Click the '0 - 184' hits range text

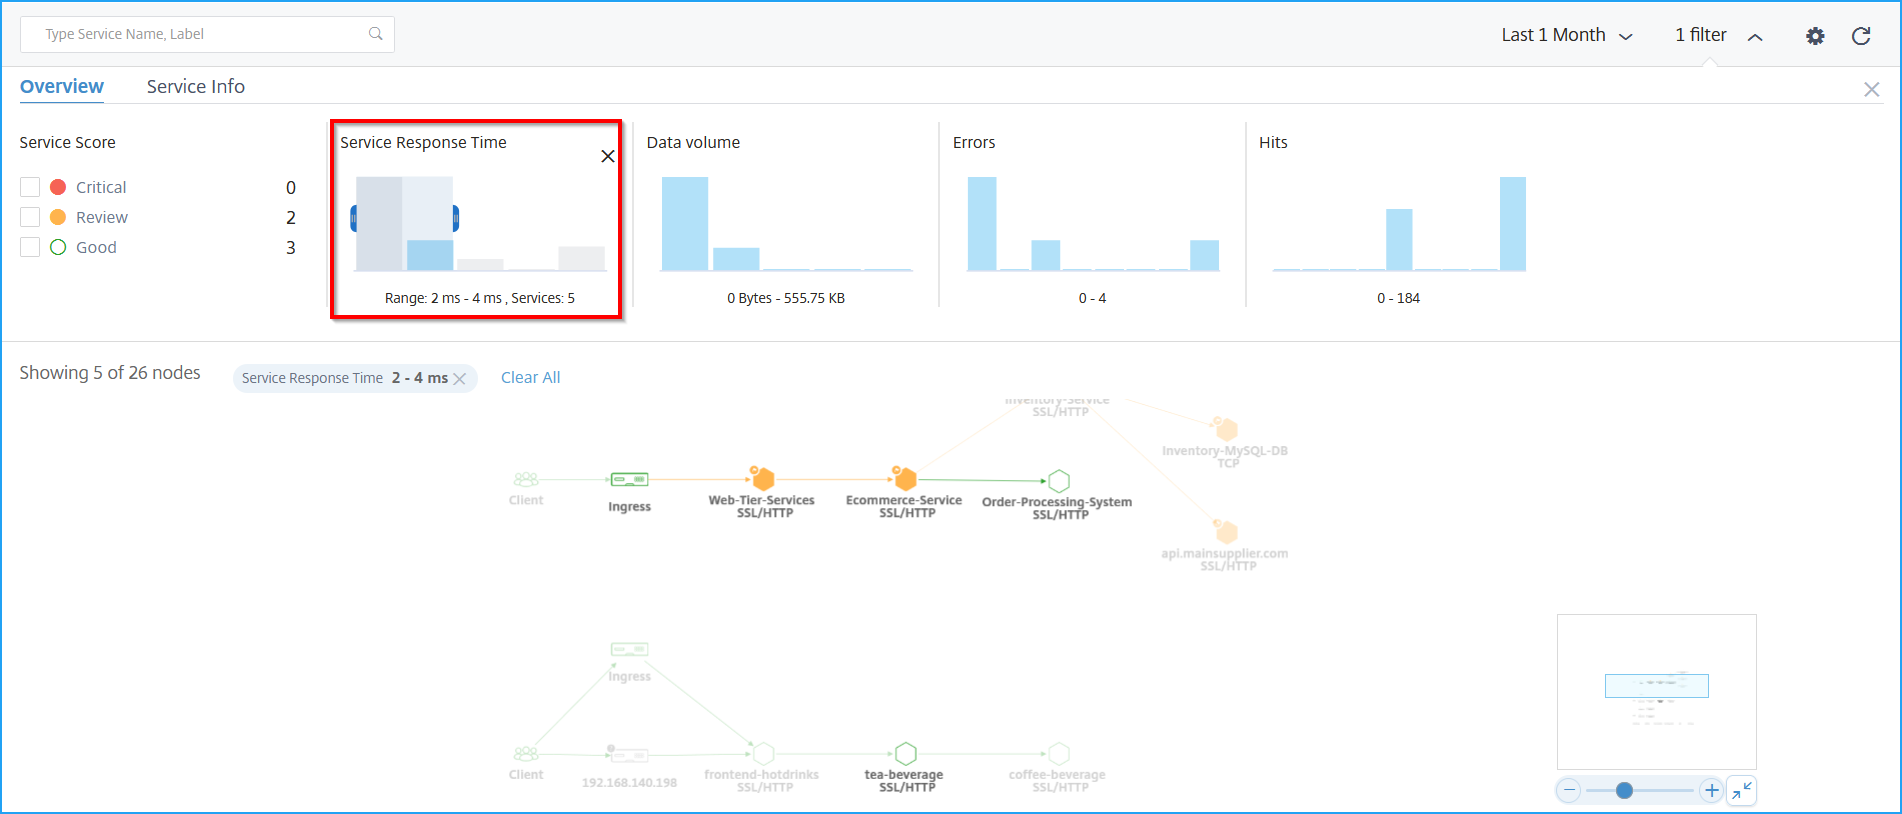pyautogui.click(x=1398, y=298)
